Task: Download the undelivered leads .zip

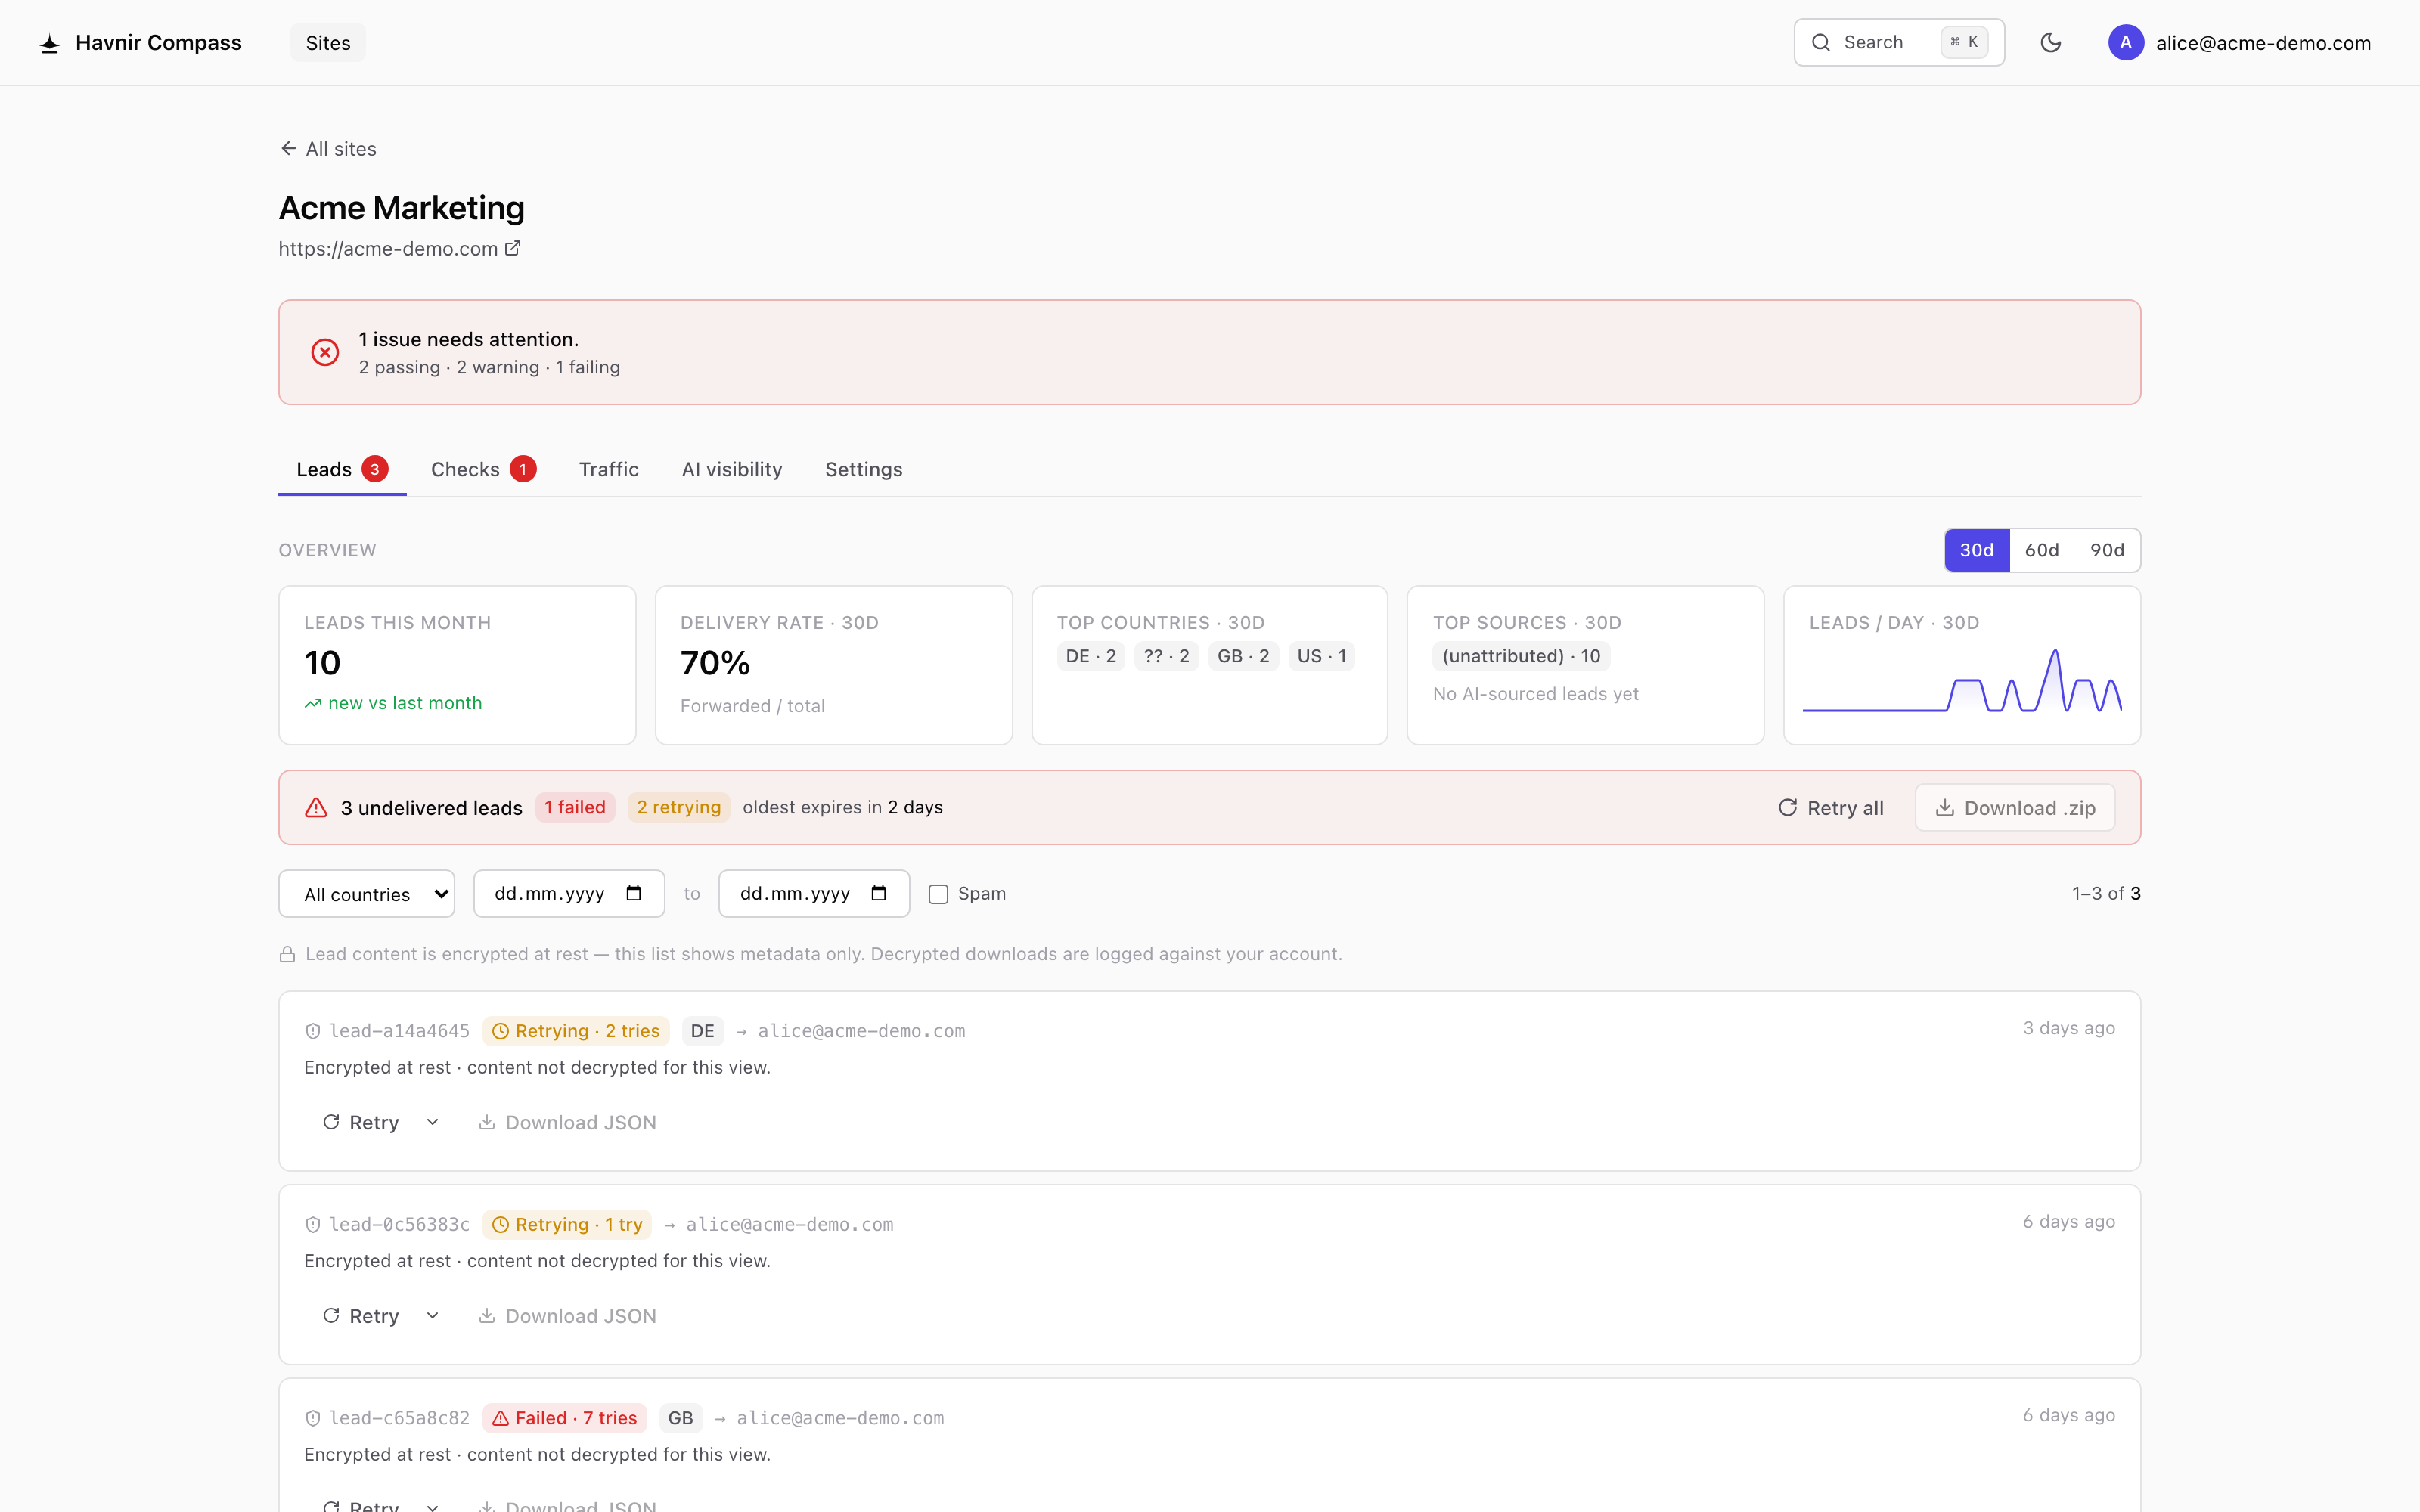Action: click(2014, 808)
